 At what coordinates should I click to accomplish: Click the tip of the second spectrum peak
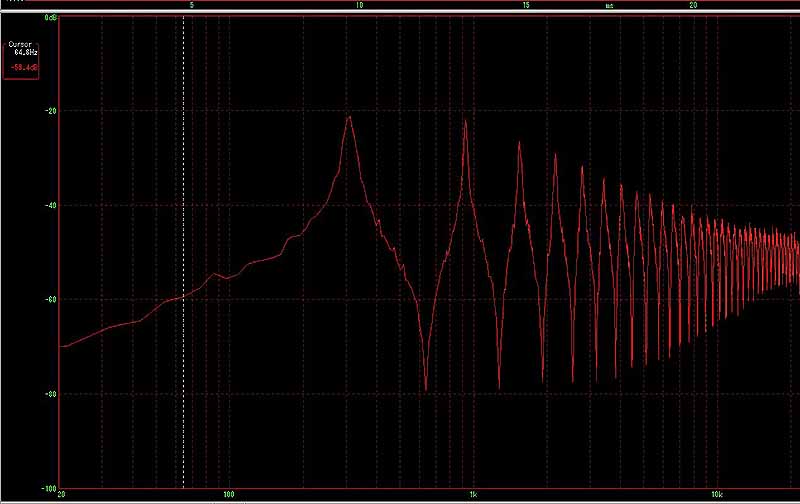[464, 122]
